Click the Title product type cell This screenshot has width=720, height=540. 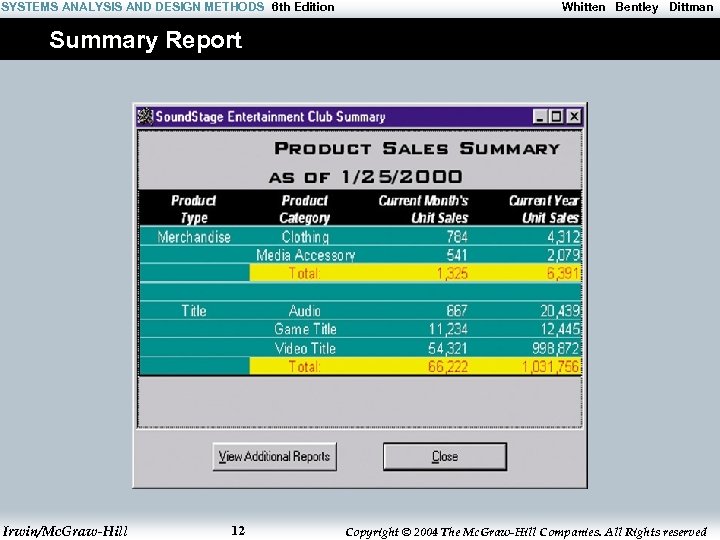point(194,311)
